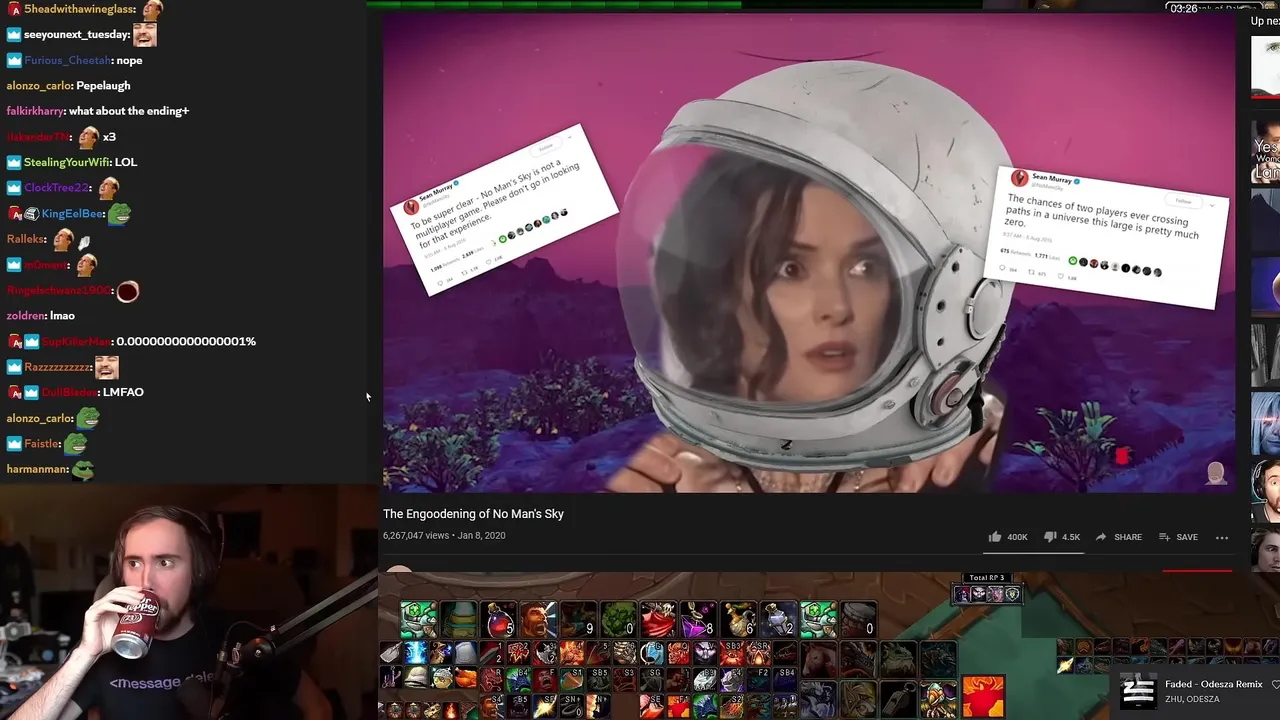
Task: Click the 'ZHU, ODESZA' artist names
Action: 1192,699
